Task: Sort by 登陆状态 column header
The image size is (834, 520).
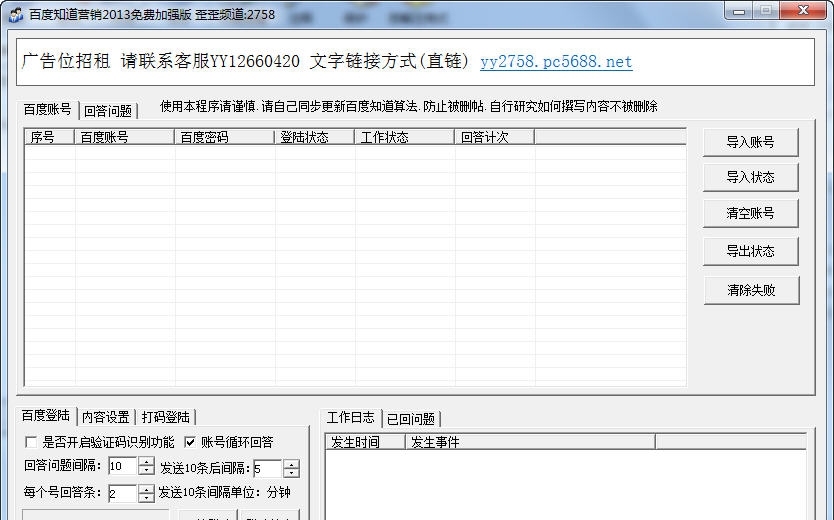Action: (314, 137)
